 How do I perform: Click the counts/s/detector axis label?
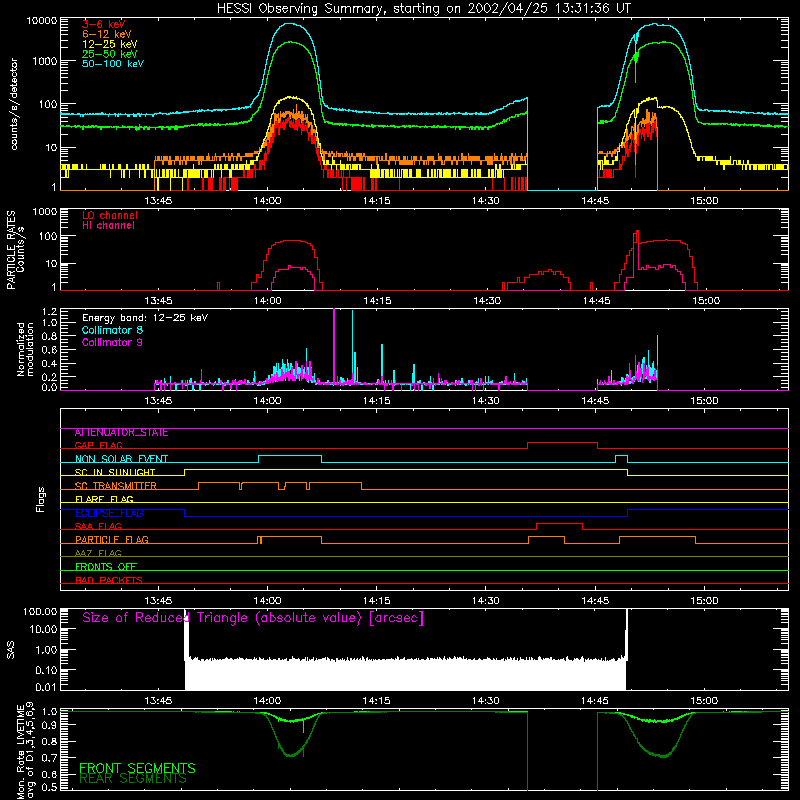point(14,104)
